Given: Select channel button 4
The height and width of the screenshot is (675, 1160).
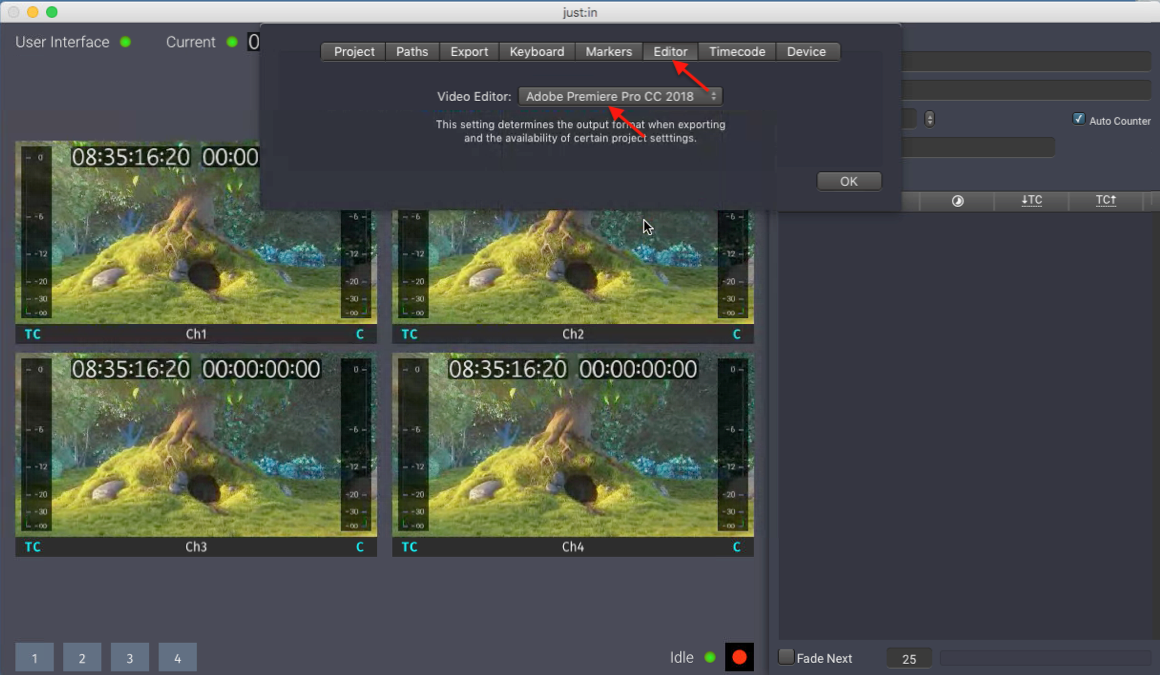Looking at the screenshot, I should (x=178, y=657).
